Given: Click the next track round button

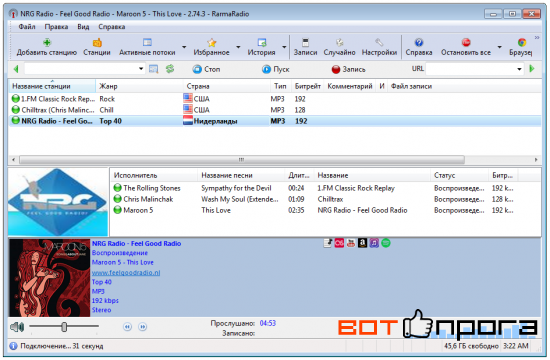Looking at the screenshot, I should click(x=143, y=327).
